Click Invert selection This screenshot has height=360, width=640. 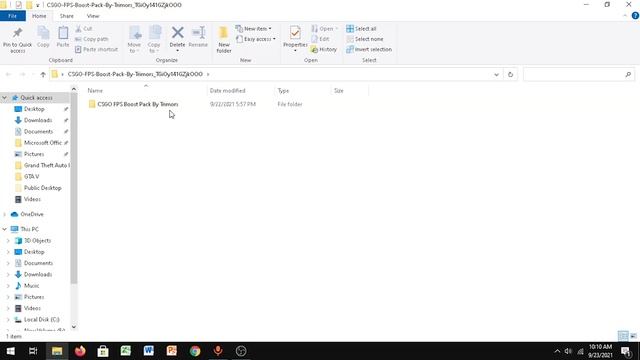click(369, 49)
